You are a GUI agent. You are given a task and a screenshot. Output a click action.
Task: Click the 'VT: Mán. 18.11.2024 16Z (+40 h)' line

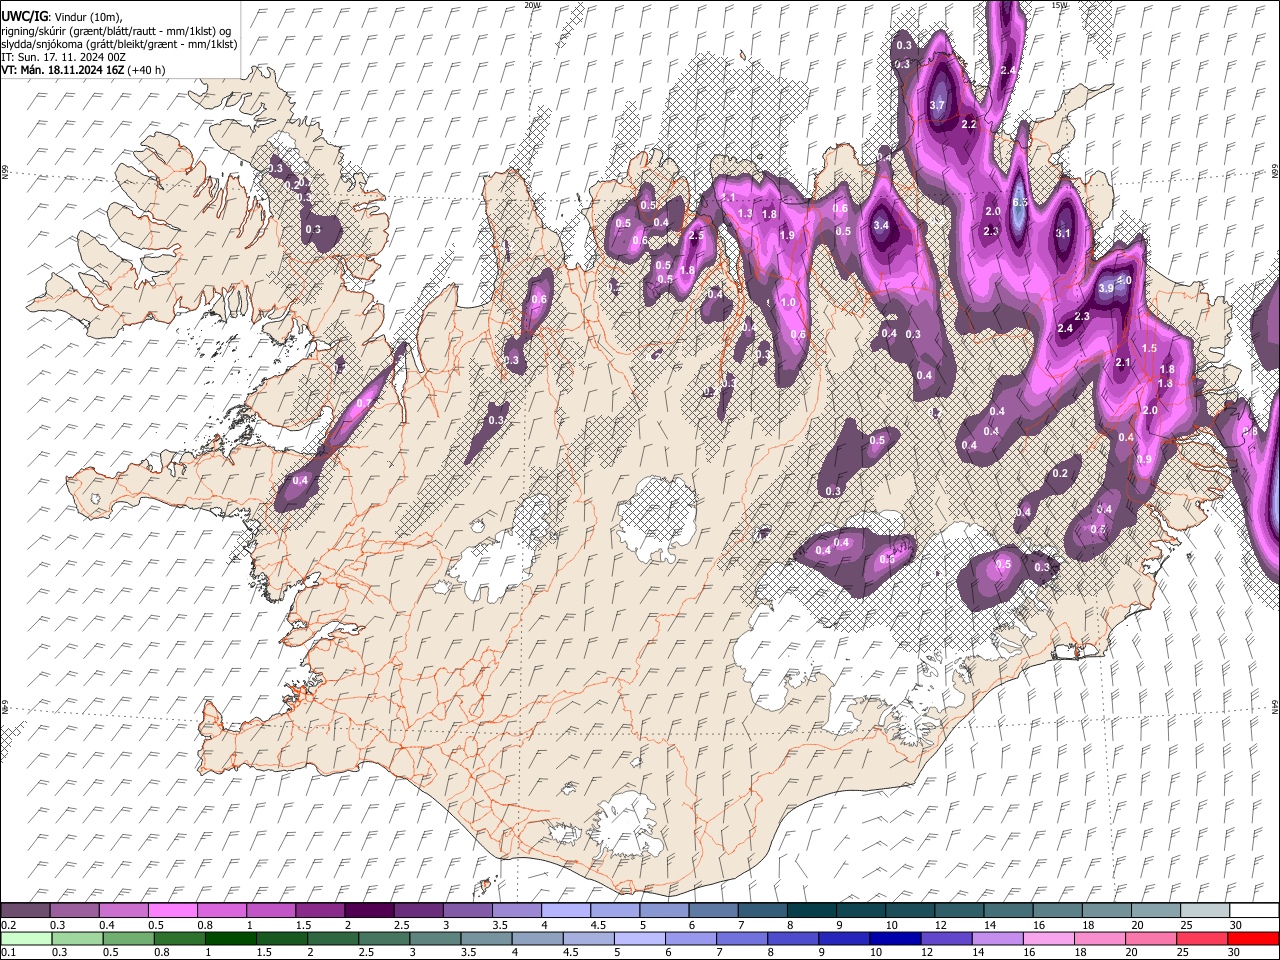(x=83, y=70)
